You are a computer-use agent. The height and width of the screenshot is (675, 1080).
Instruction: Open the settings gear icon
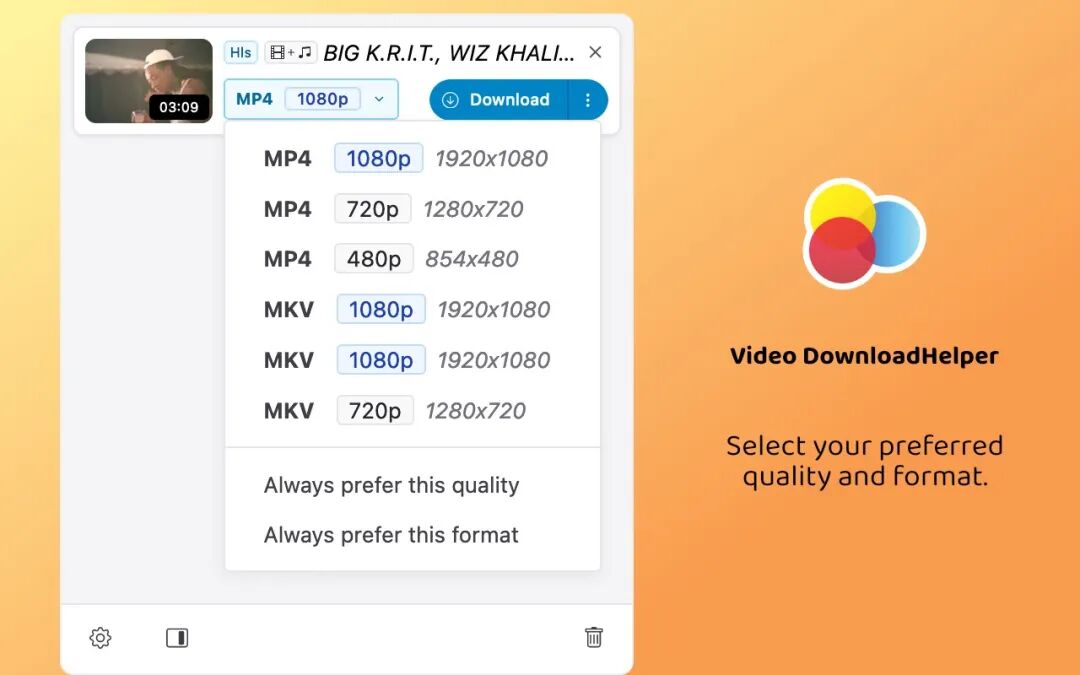click(100, 637)
